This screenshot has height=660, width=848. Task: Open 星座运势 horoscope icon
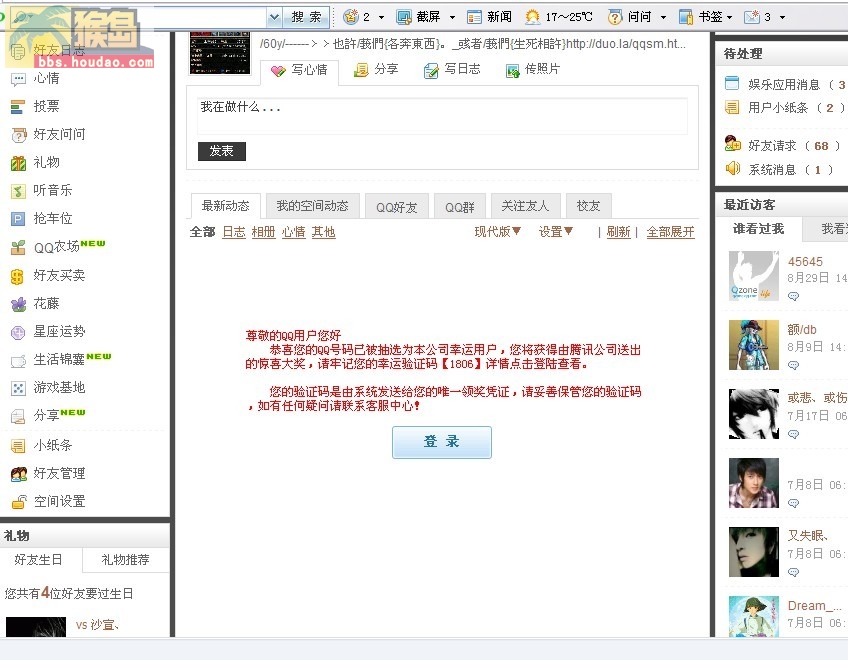(x=18, y=332)
